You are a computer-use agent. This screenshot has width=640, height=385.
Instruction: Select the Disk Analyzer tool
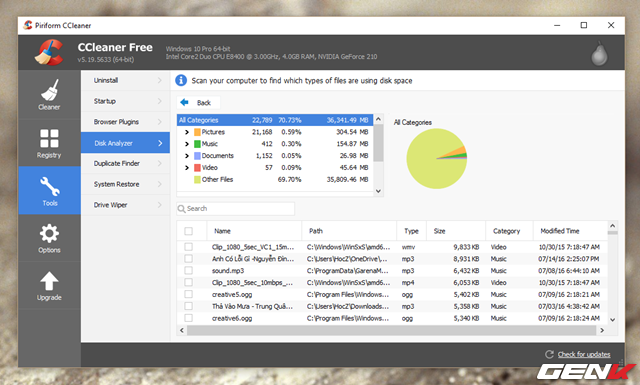point(125,143)
